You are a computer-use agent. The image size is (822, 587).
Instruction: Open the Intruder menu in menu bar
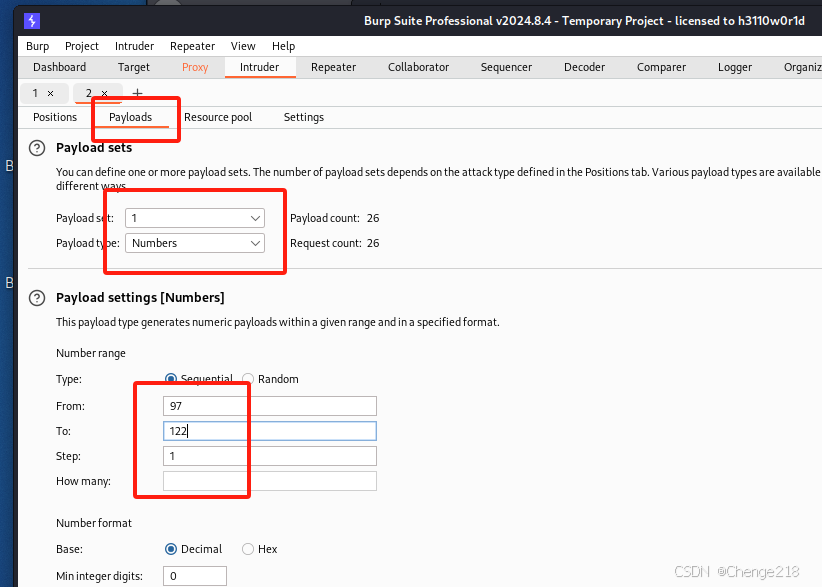134,46
